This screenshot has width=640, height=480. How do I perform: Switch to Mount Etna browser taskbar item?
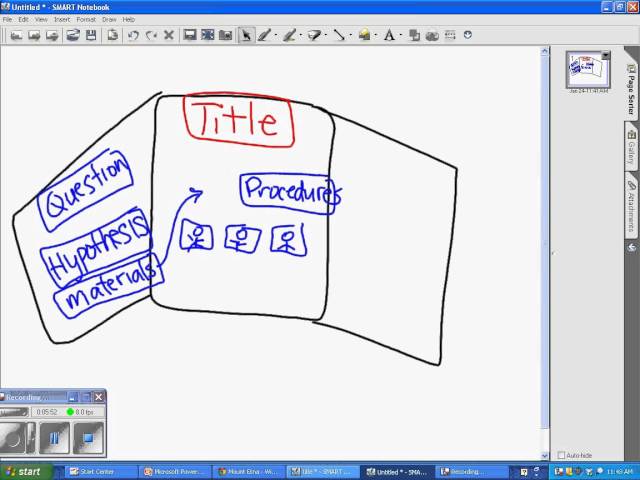tap(249, 472)
